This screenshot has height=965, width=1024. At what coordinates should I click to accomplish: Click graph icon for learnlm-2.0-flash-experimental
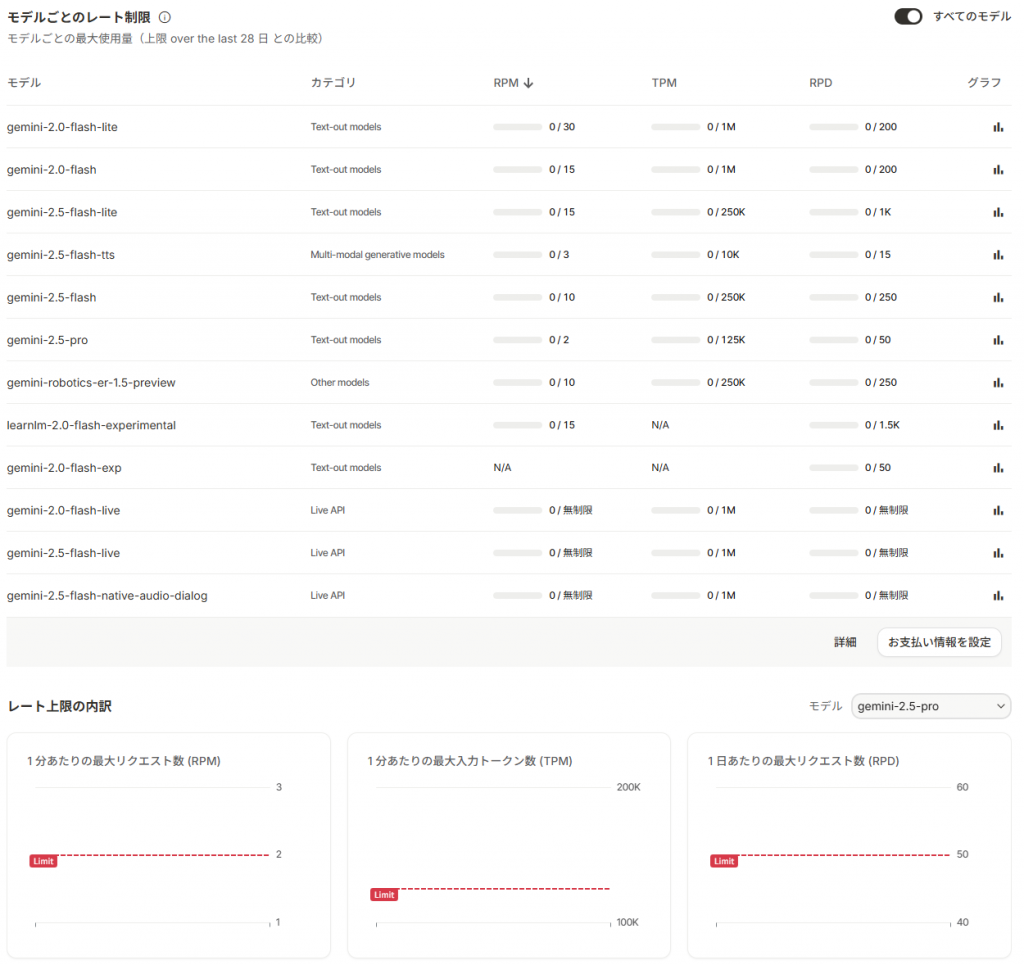coord(997,425)
